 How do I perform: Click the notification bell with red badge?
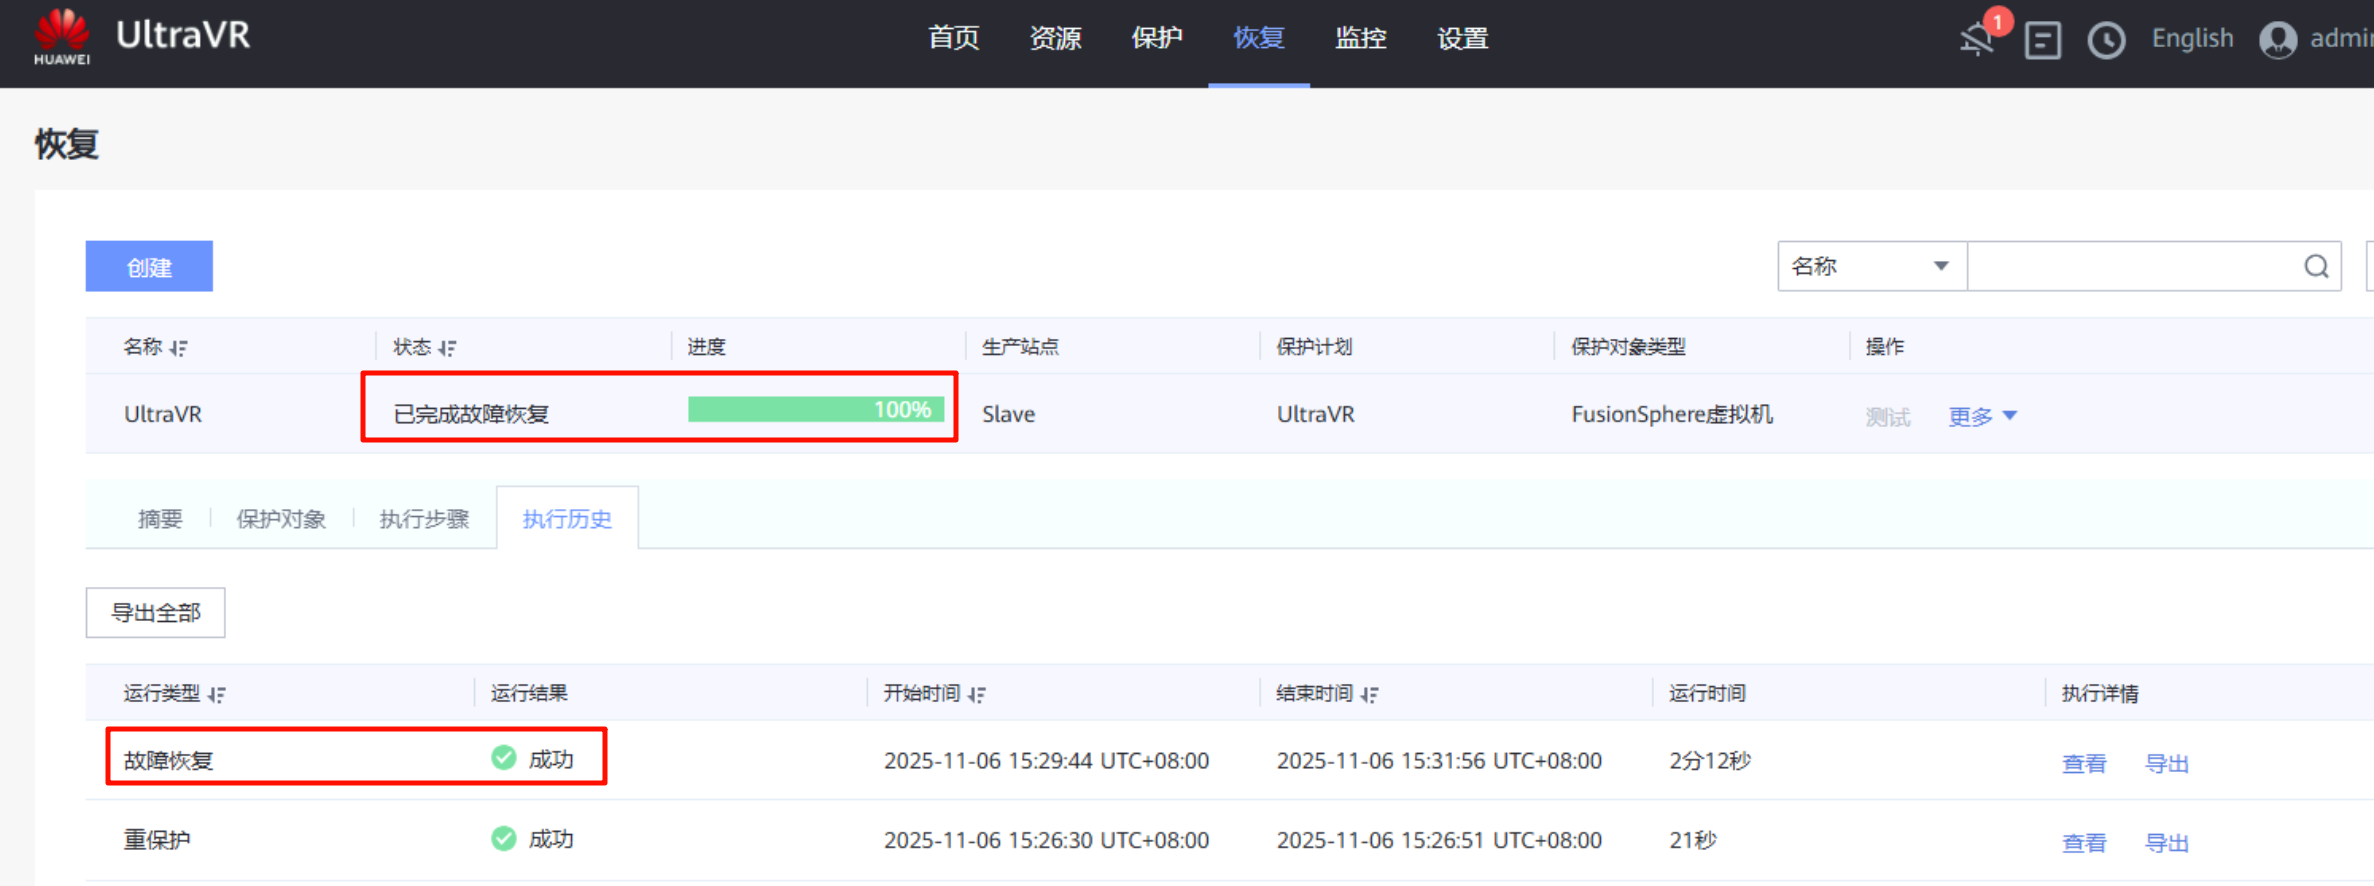click(x=1978, y=38)
